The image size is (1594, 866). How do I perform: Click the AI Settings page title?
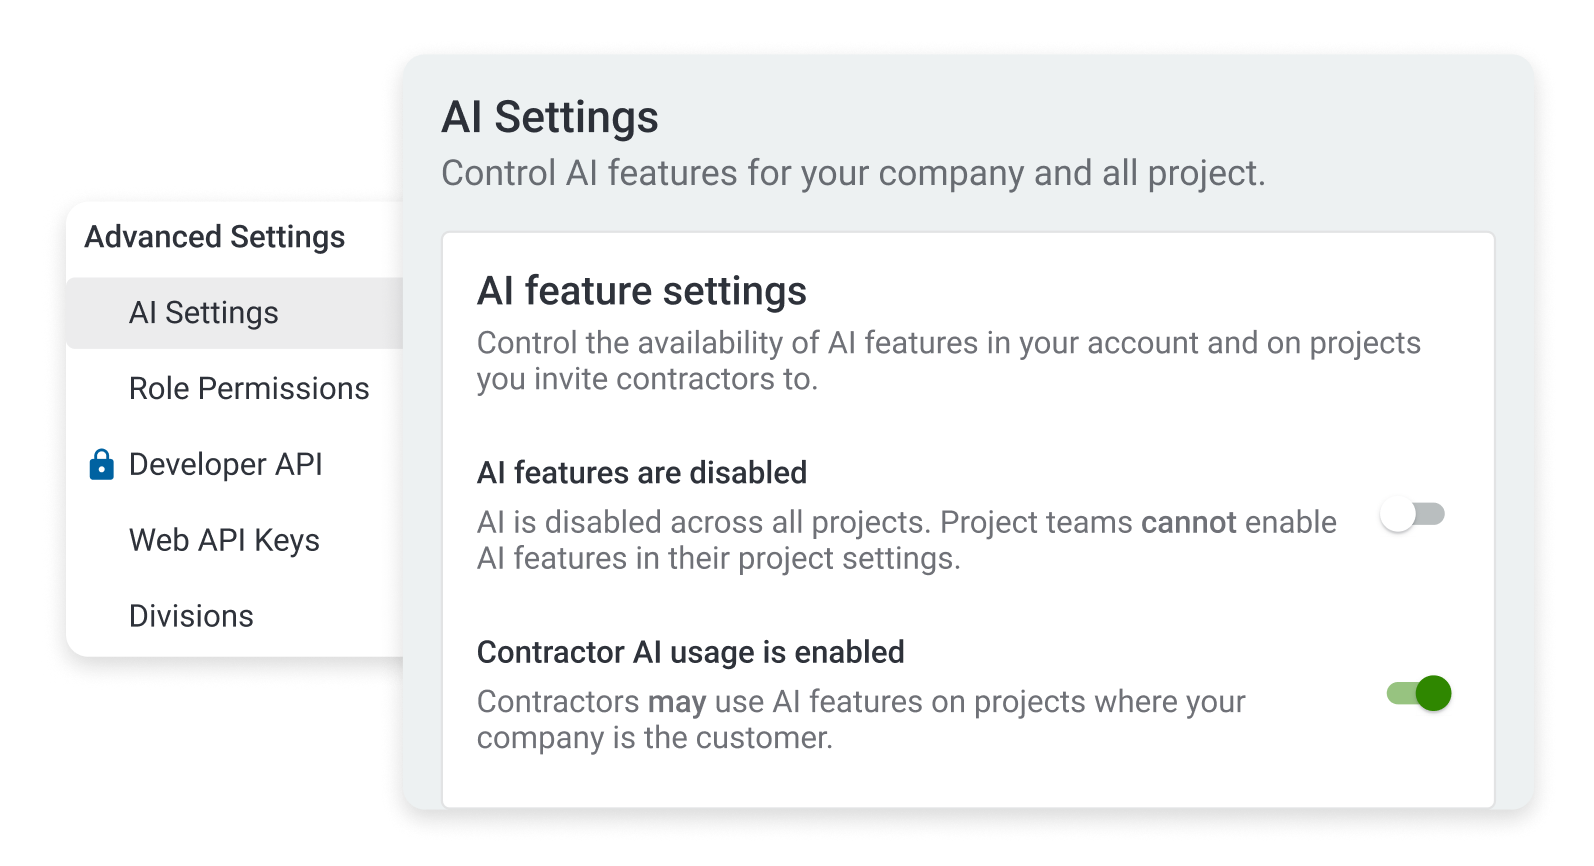pyautogui.click(x=550, y=117)
